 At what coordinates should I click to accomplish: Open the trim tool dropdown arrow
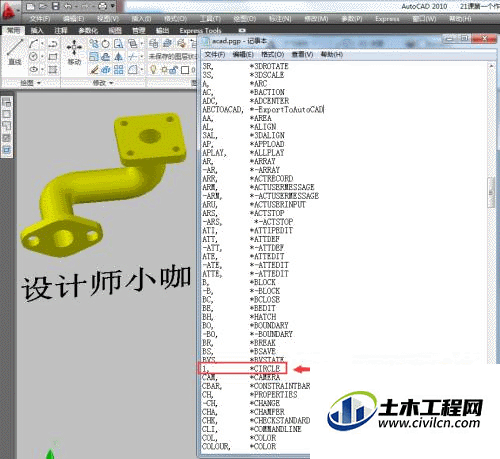[x=141, y=56]
